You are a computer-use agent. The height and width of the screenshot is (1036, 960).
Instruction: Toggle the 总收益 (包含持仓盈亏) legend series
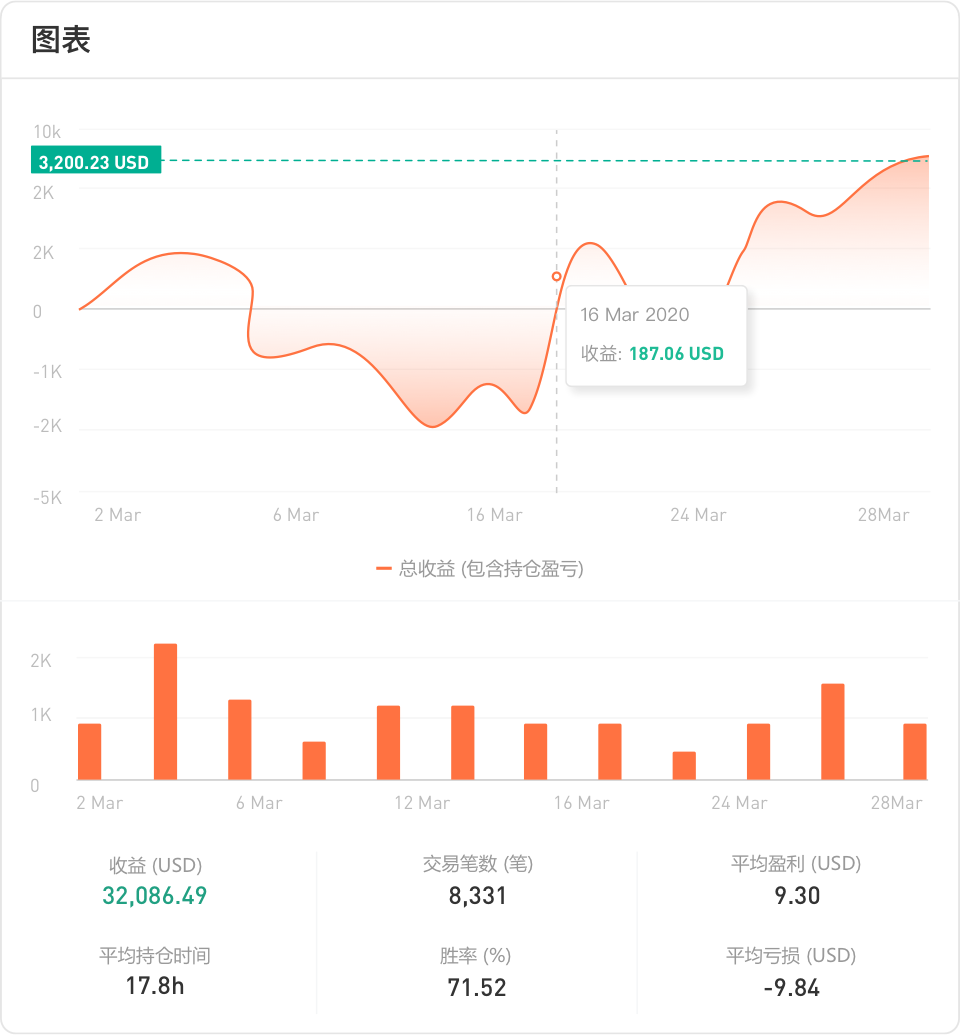point(480,568)
